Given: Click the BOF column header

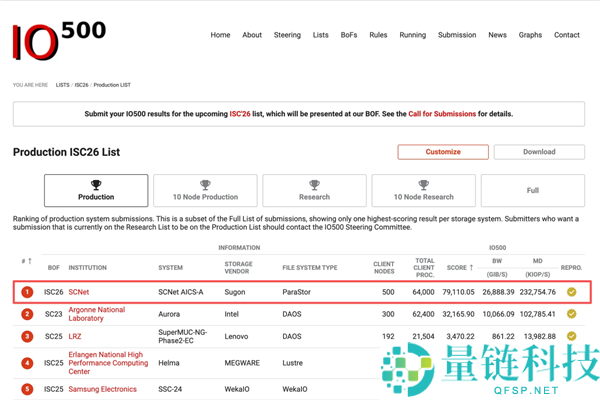Looking at the screenshot, I should coord(54,268).
